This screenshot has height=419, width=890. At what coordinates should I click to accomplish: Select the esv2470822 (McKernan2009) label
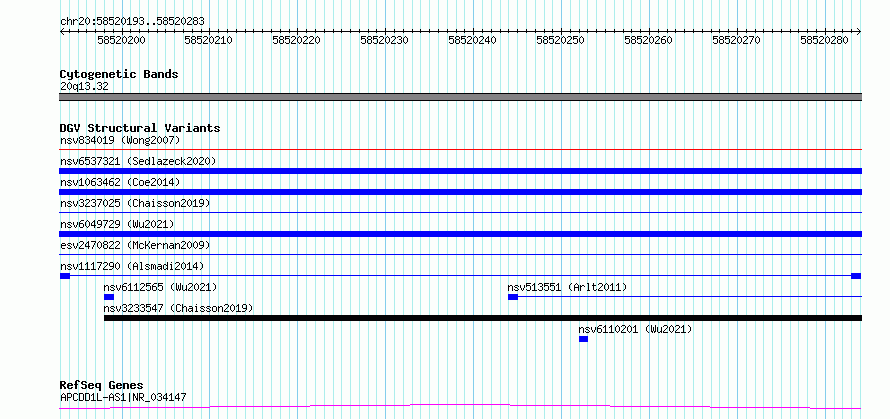pos(135,245)
